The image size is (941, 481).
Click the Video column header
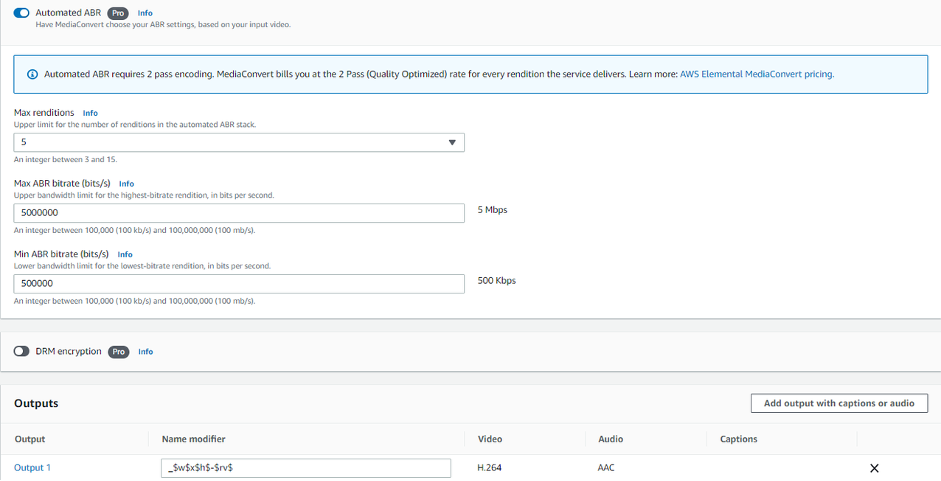point(490,439)
